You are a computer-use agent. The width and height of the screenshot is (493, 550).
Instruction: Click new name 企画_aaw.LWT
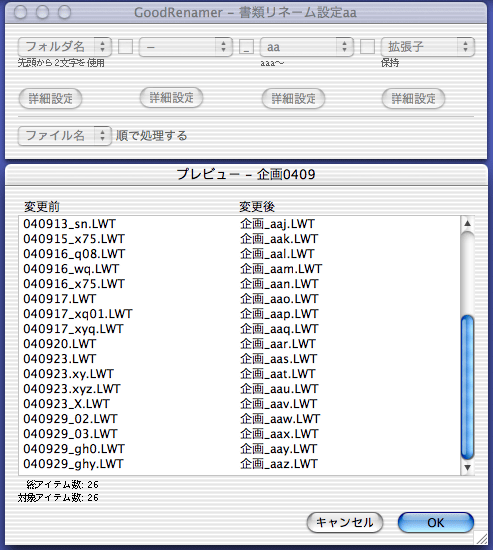(x=280, y=419)
